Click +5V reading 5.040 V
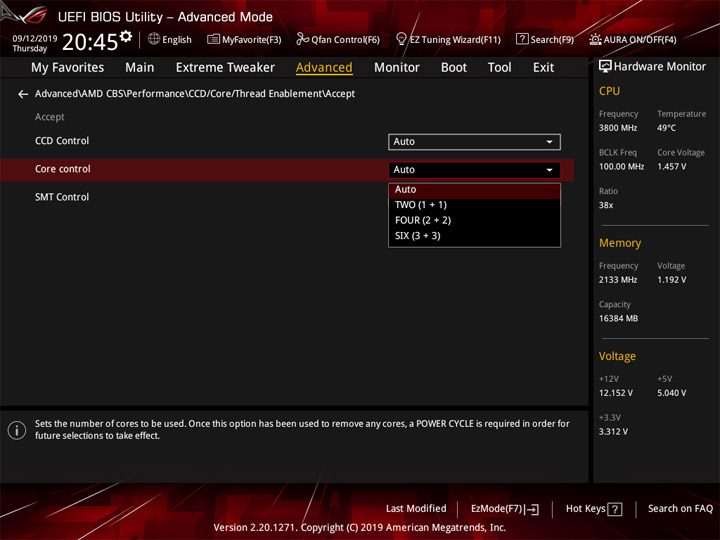Screen dimensions: 720x540 click(x=671, y=393)
